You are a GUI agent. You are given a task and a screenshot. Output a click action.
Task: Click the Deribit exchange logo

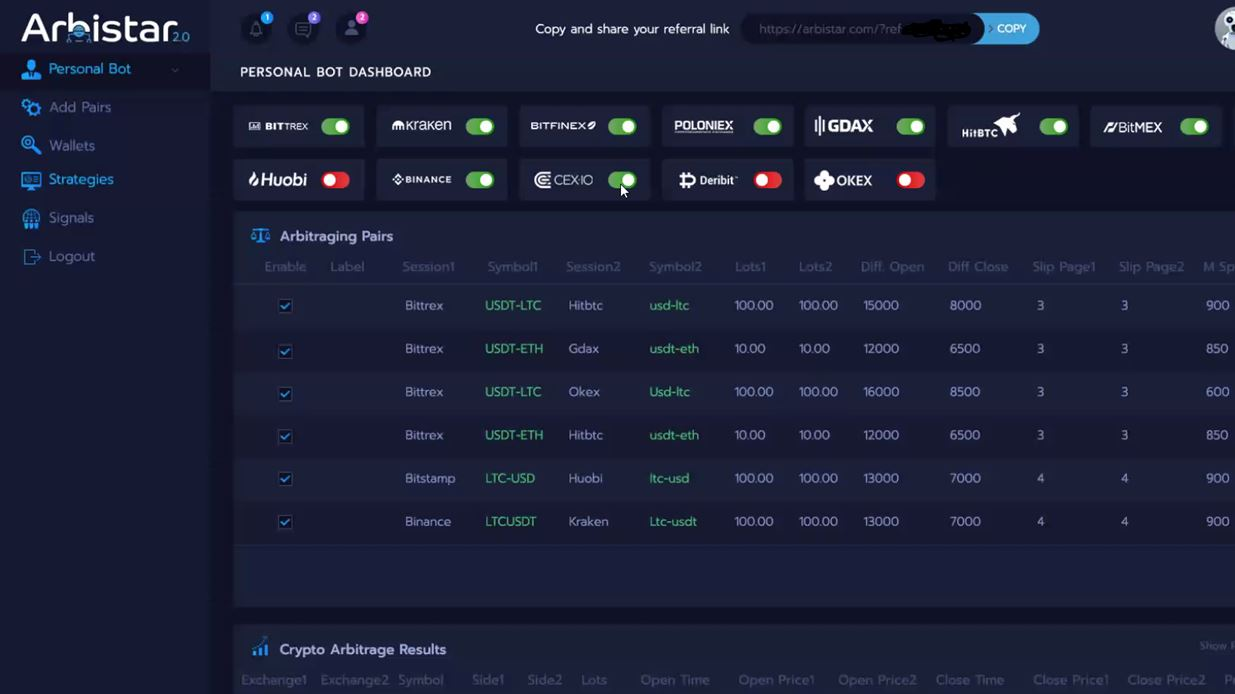(707, 180)
